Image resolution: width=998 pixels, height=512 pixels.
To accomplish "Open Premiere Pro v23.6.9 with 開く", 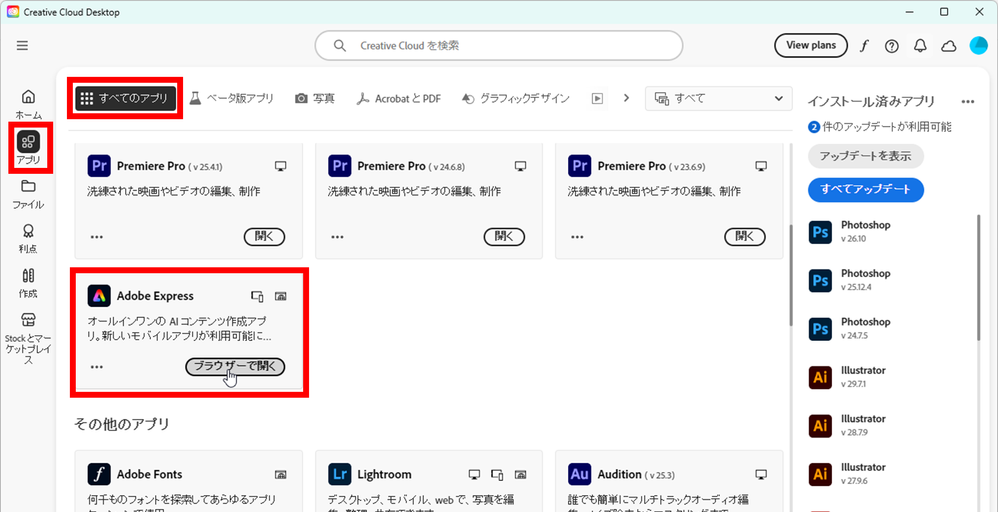I will coord(745,237).
